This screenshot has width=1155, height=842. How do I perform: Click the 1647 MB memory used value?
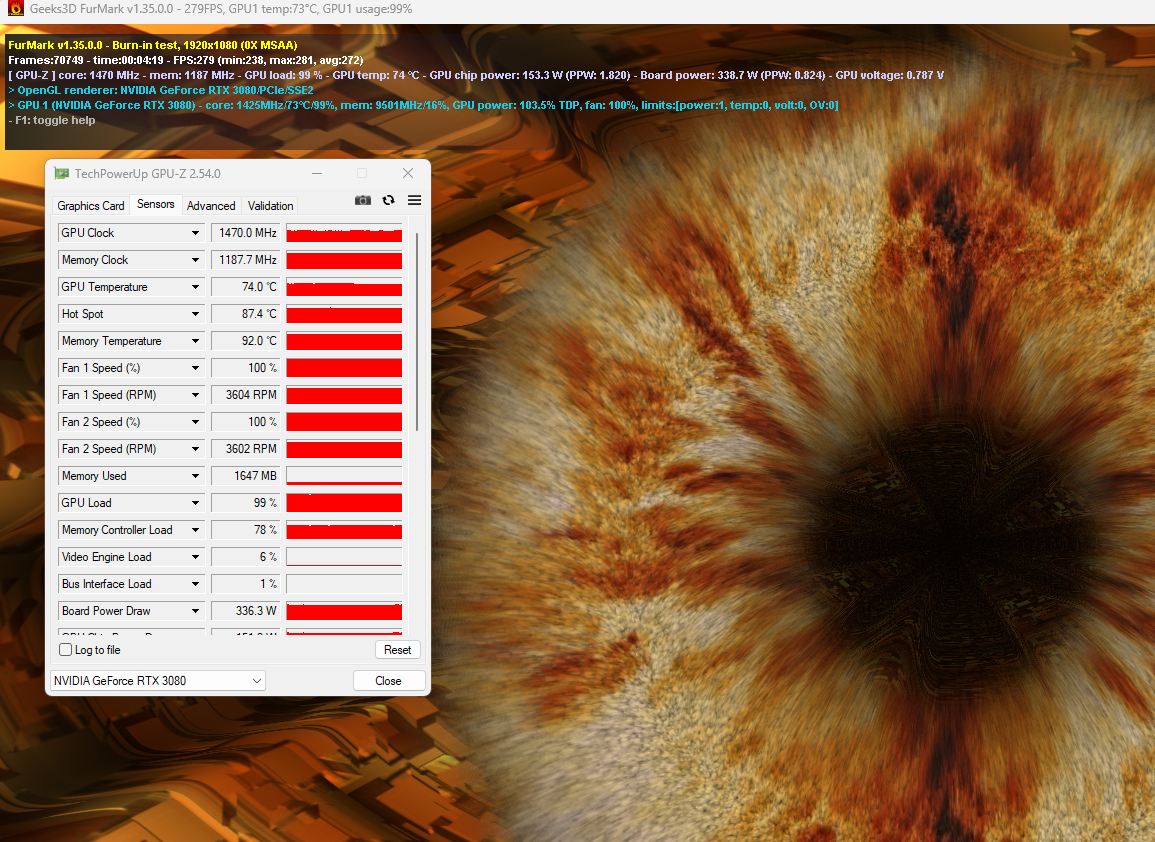[x=245, y=476]
